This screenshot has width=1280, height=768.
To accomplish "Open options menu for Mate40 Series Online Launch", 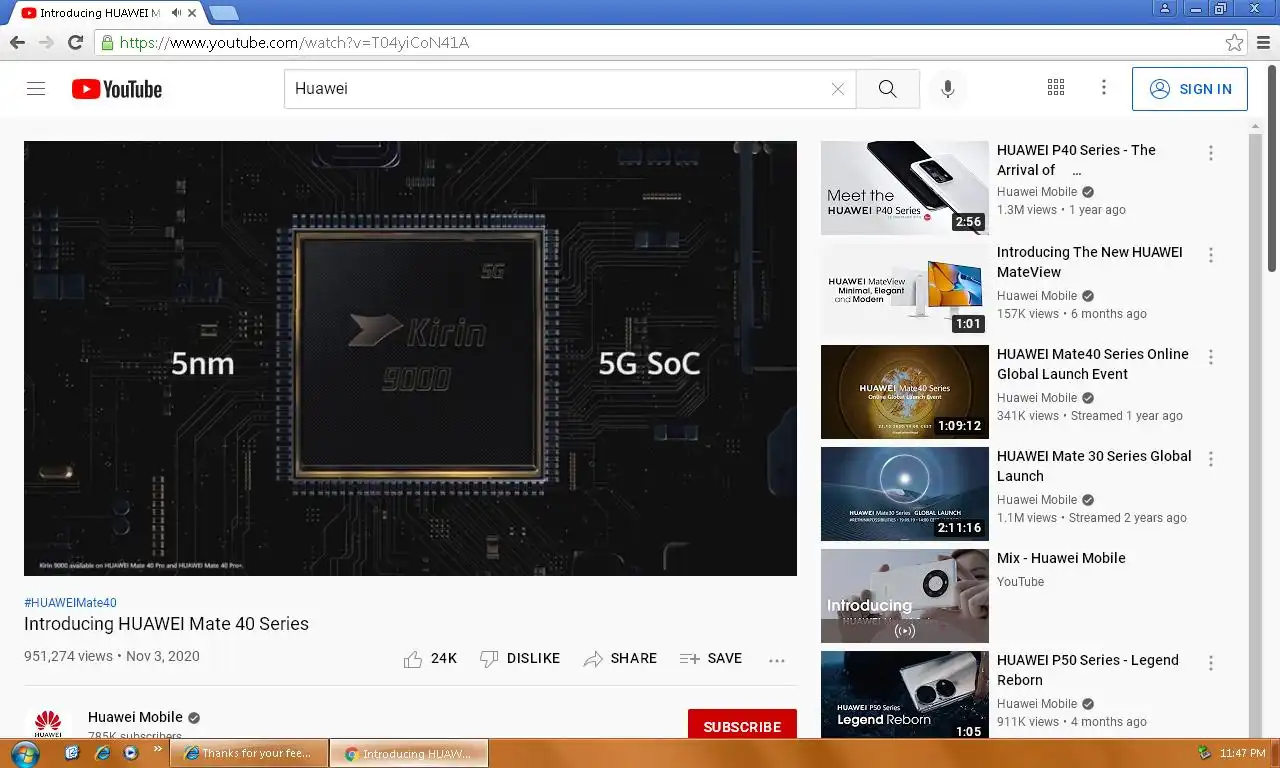I will 1211,357.
